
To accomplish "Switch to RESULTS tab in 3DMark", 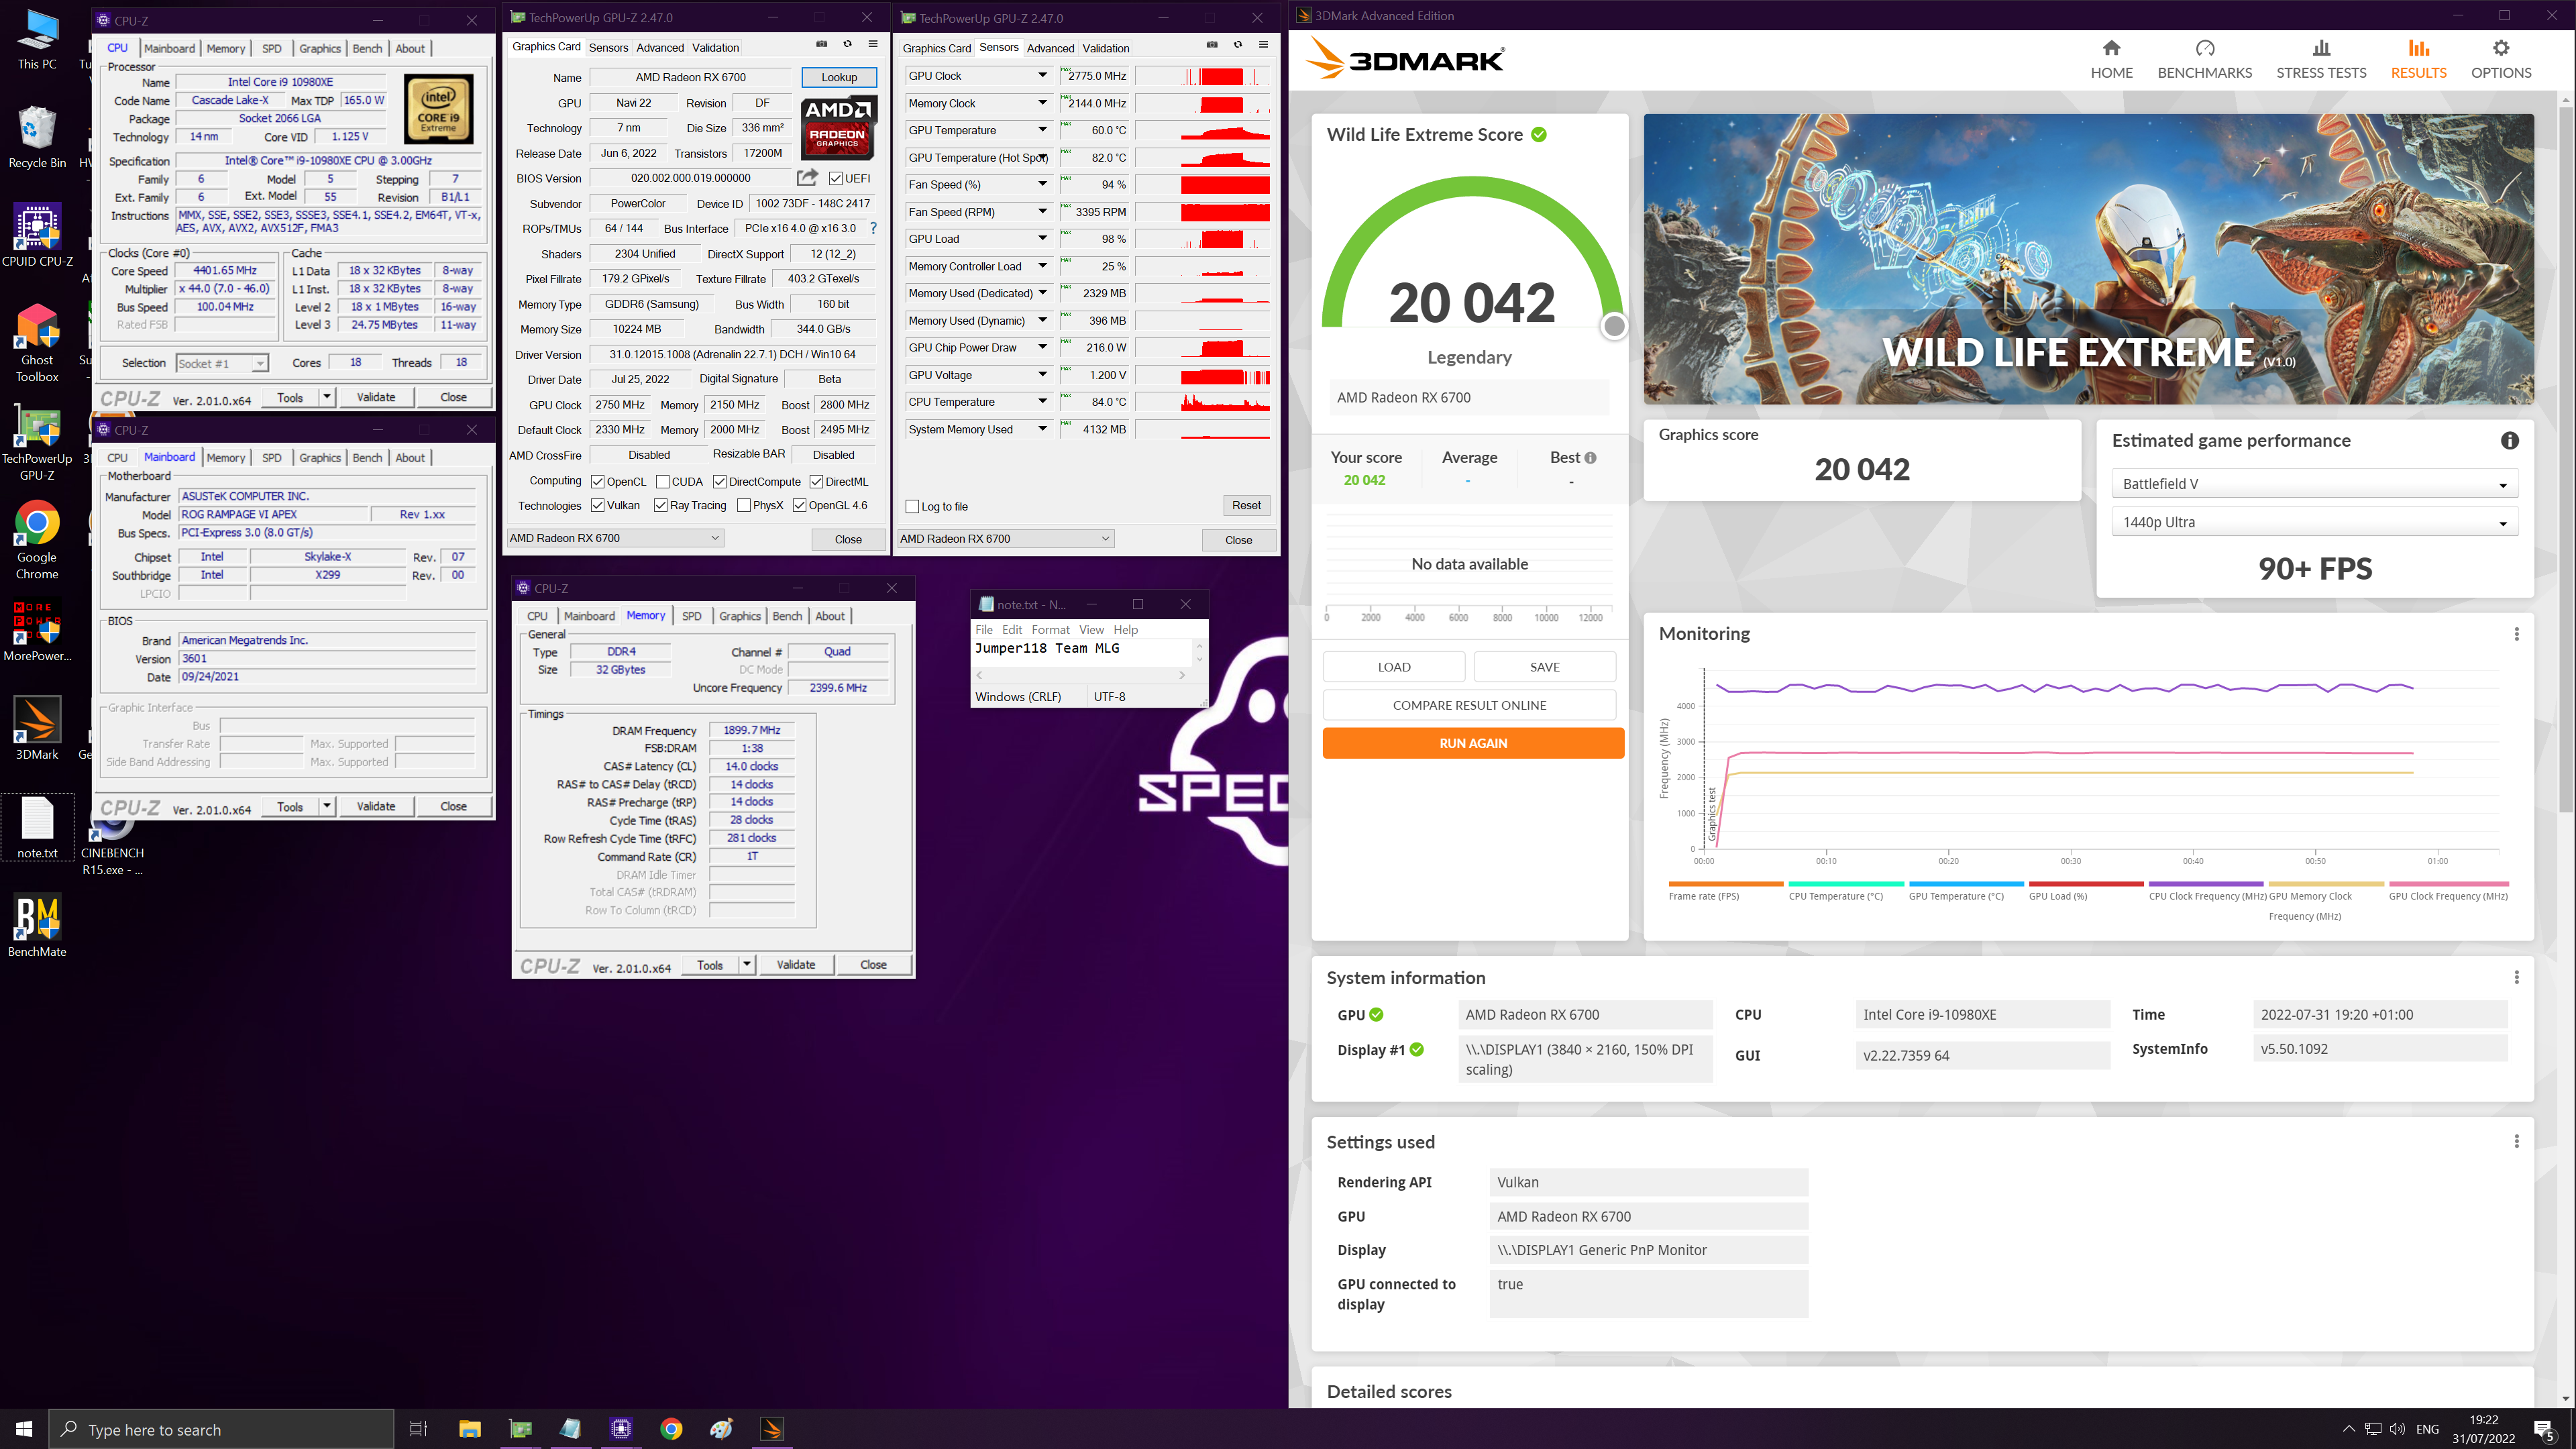I will coord(2418,59).
